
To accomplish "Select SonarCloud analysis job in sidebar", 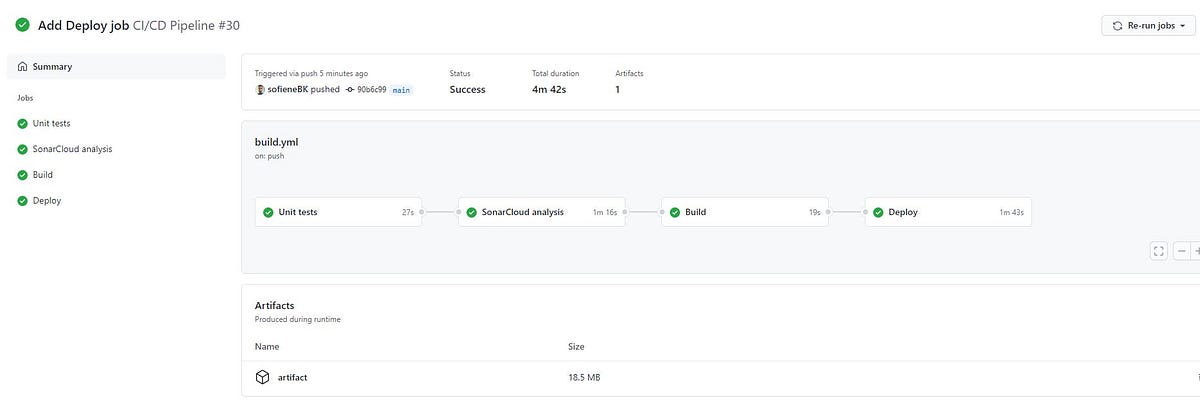I will tap(116, 149).
